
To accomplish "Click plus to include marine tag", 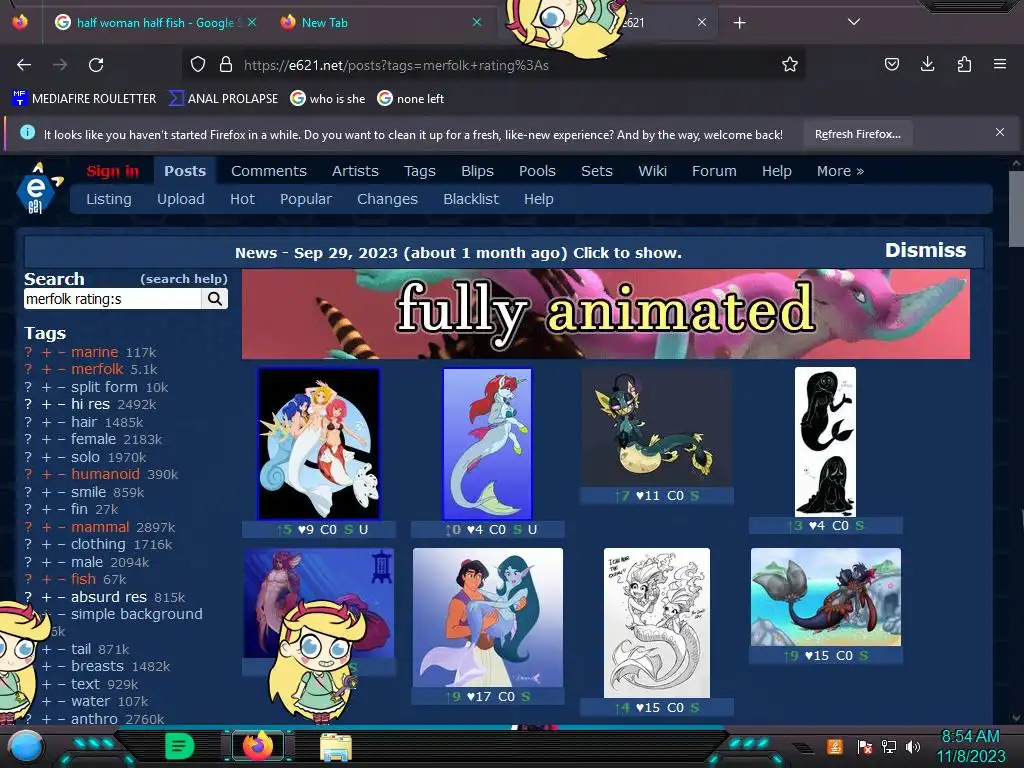I will click(x=46, y=352).
